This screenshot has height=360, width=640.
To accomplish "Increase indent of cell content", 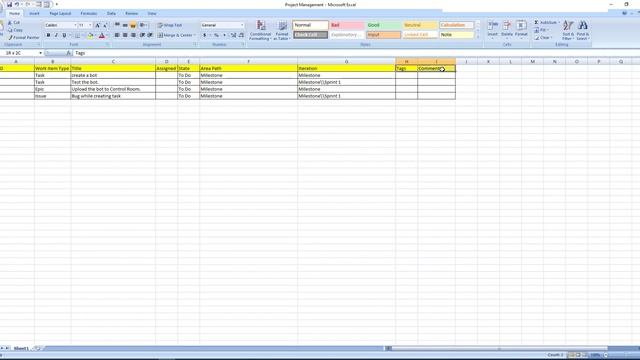I will click(x=150, y=35).
